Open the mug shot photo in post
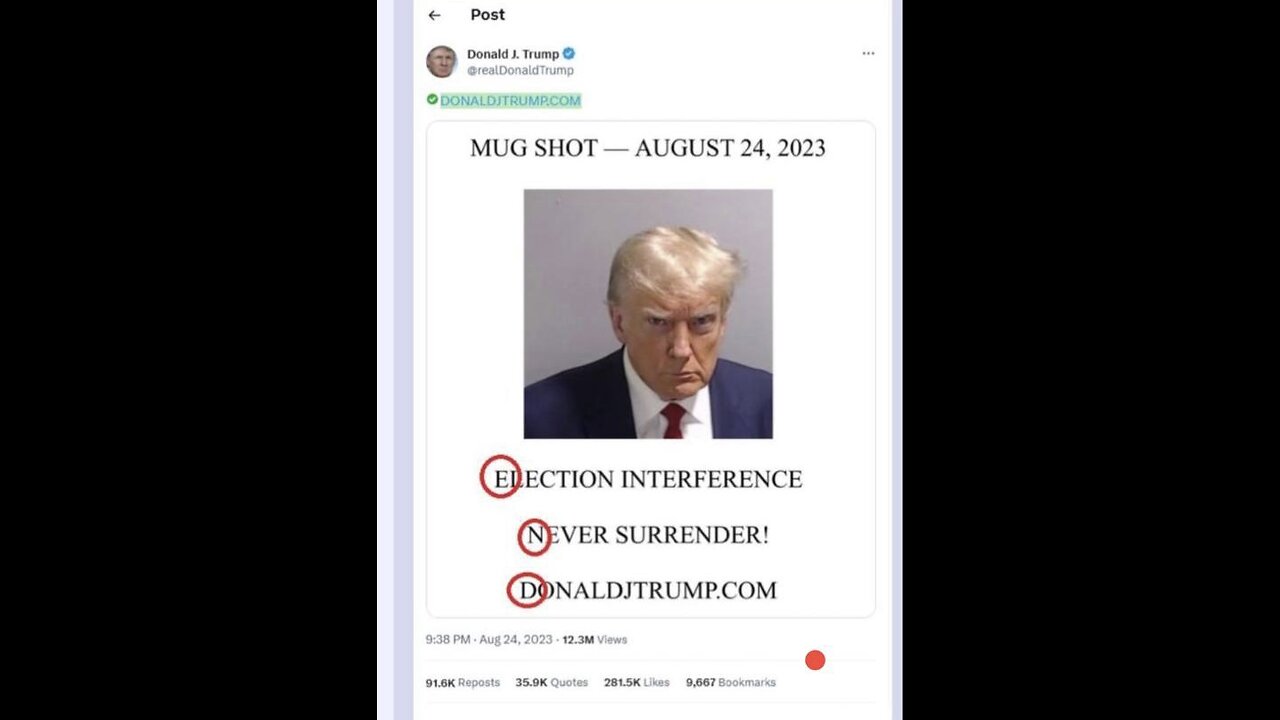1280x720 pixels. pyautogui.click(x=648, y=314)
